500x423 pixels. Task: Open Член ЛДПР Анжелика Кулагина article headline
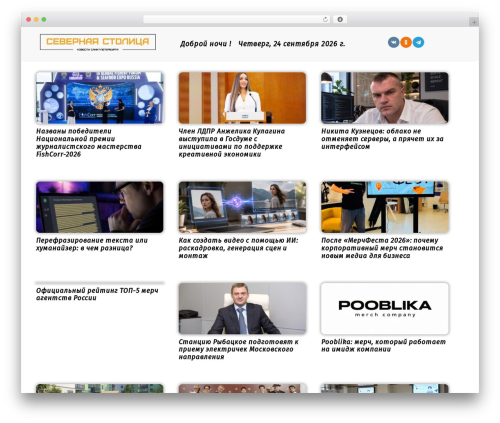(232, 143)
